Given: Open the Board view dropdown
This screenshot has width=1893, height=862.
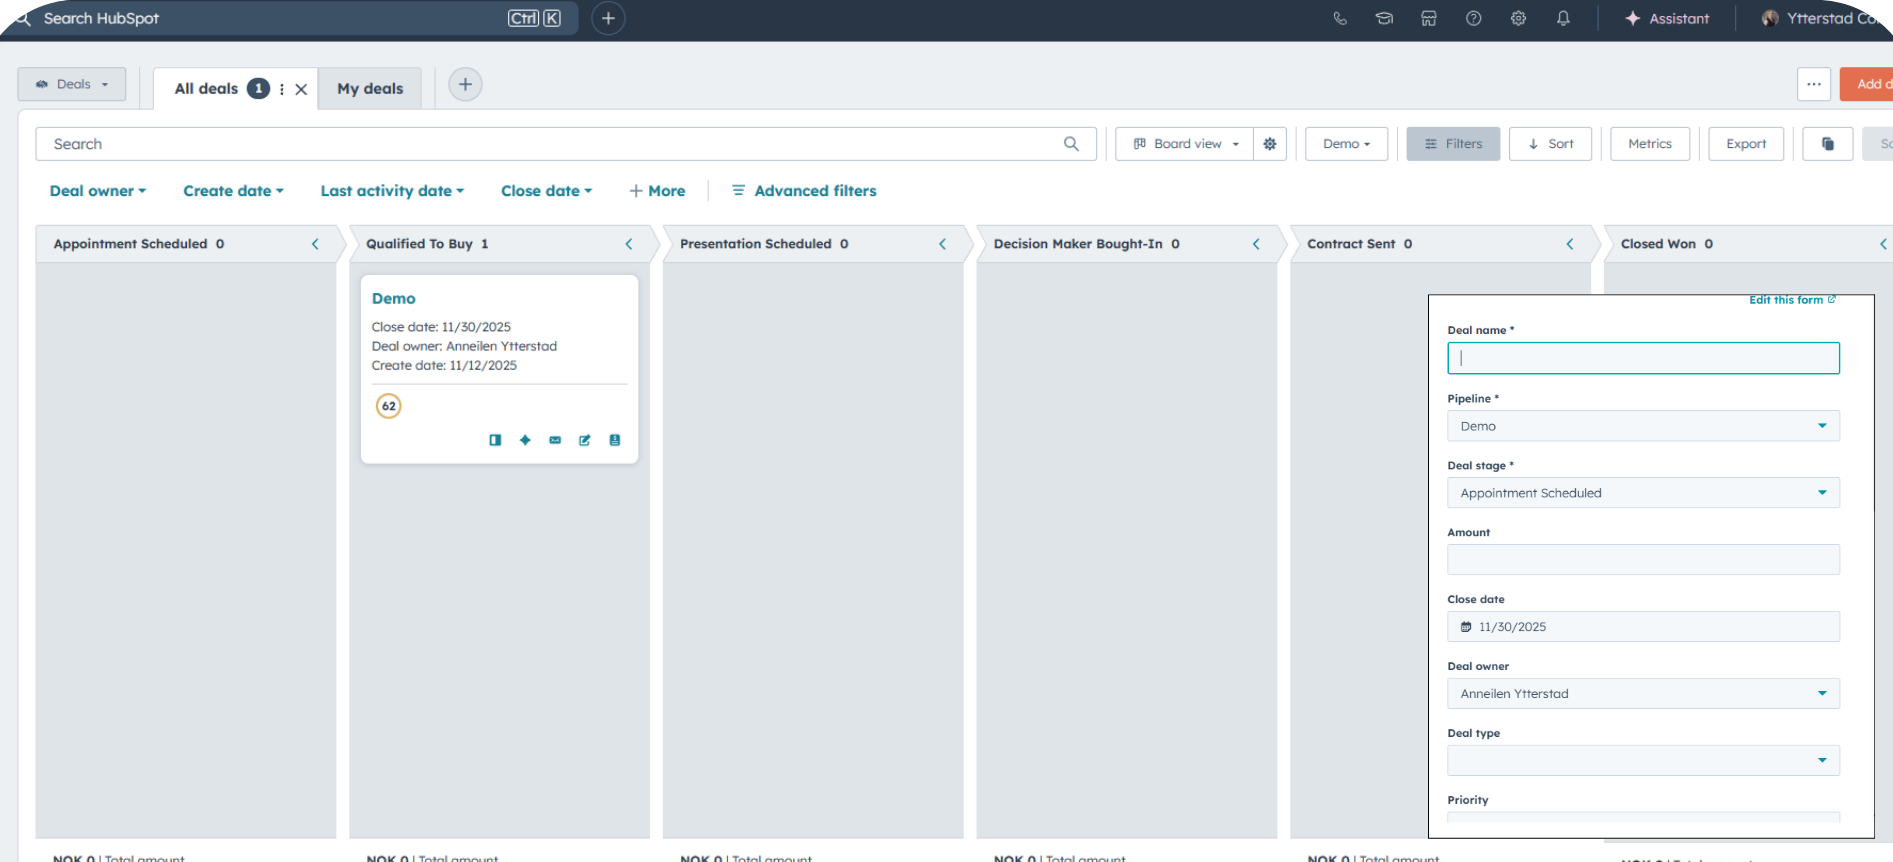Looking at the screenshot, I should [x=1185, y=144].
